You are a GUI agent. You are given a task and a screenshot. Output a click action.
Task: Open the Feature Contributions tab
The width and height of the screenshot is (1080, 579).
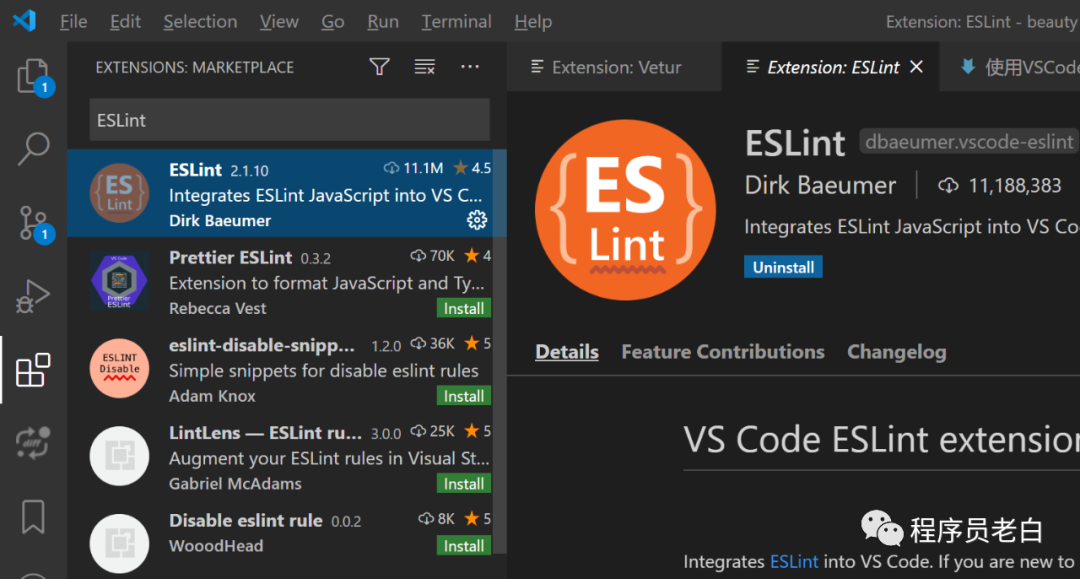723,352
